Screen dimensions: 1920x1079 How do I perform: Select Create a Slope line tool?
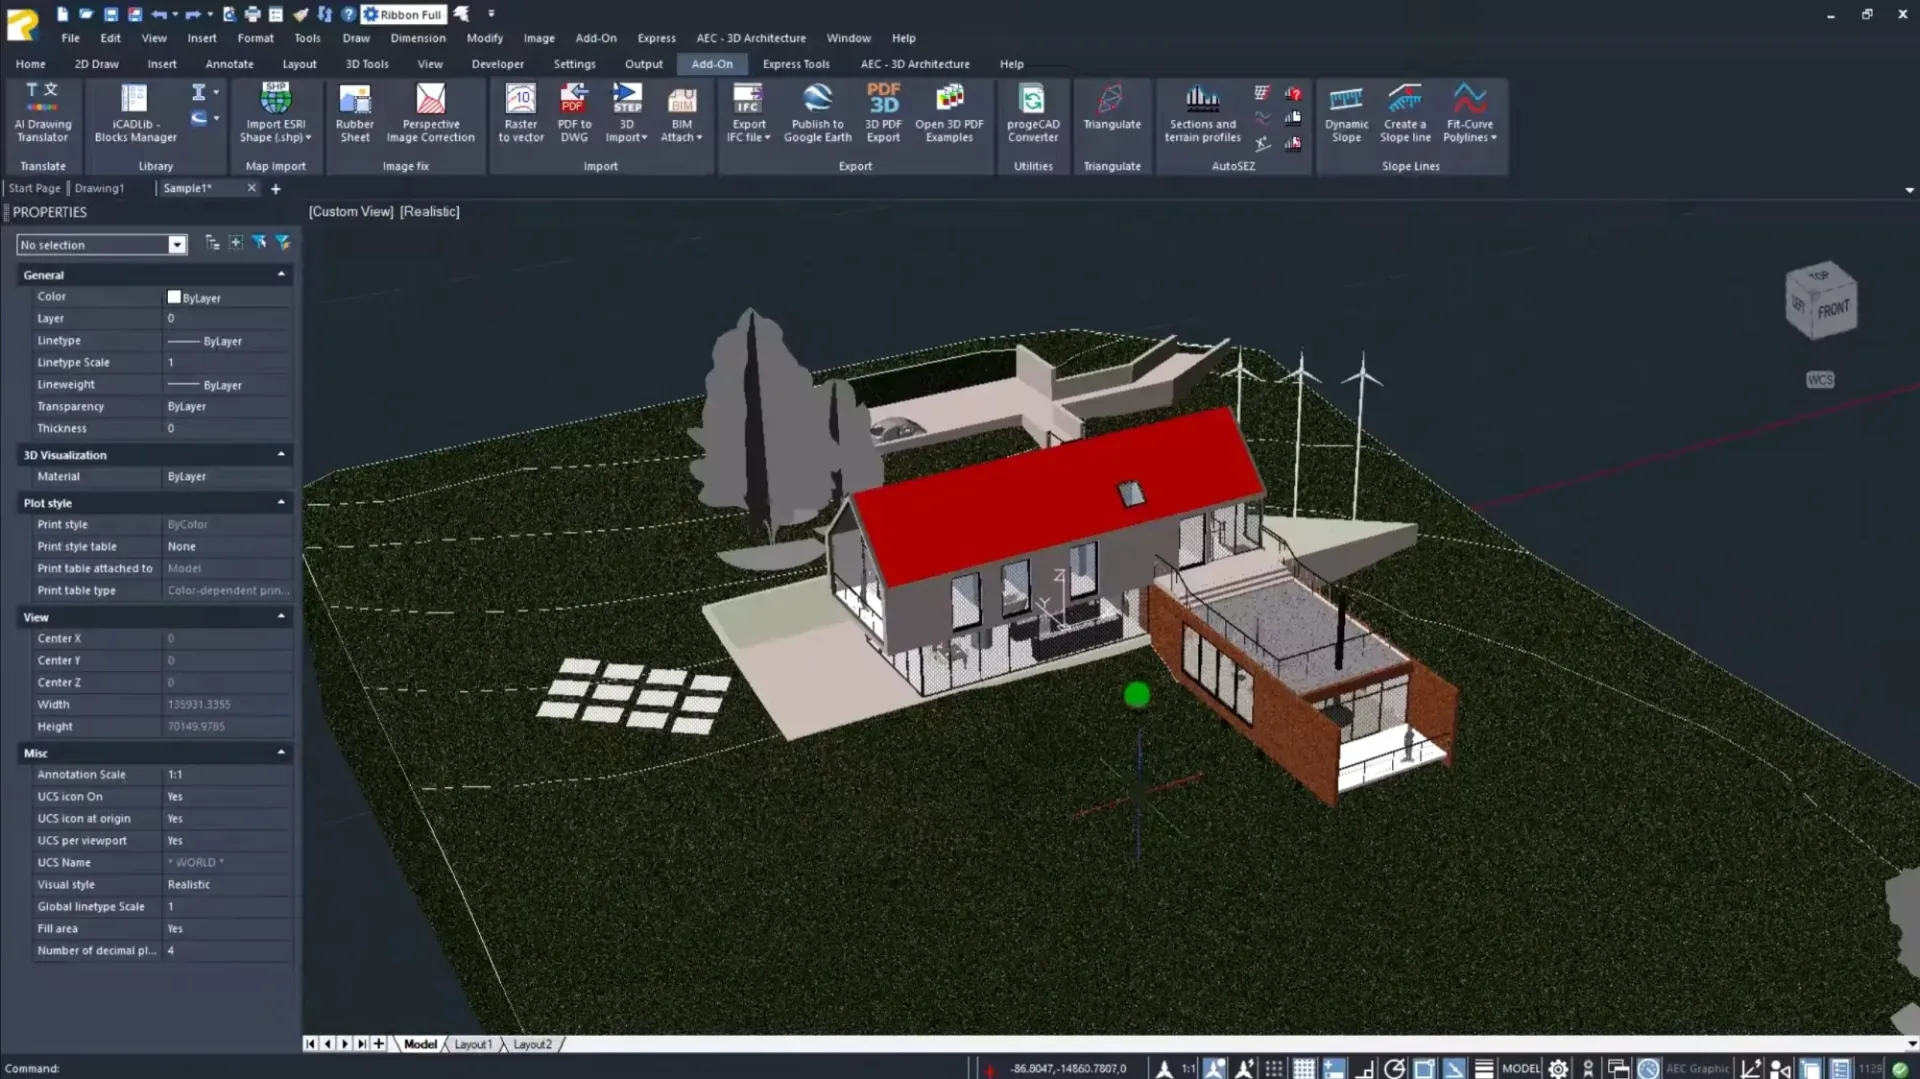click(x=1405, y=112)
